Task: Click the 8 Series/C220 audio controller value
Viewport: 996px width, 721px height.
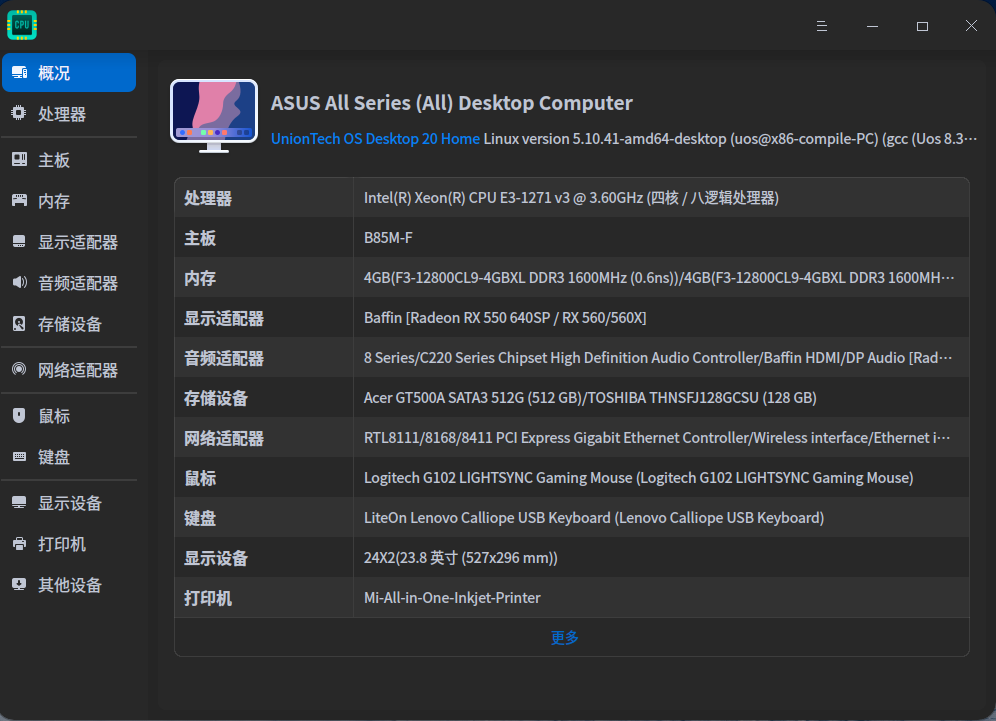Action: [x=658, y=358]
